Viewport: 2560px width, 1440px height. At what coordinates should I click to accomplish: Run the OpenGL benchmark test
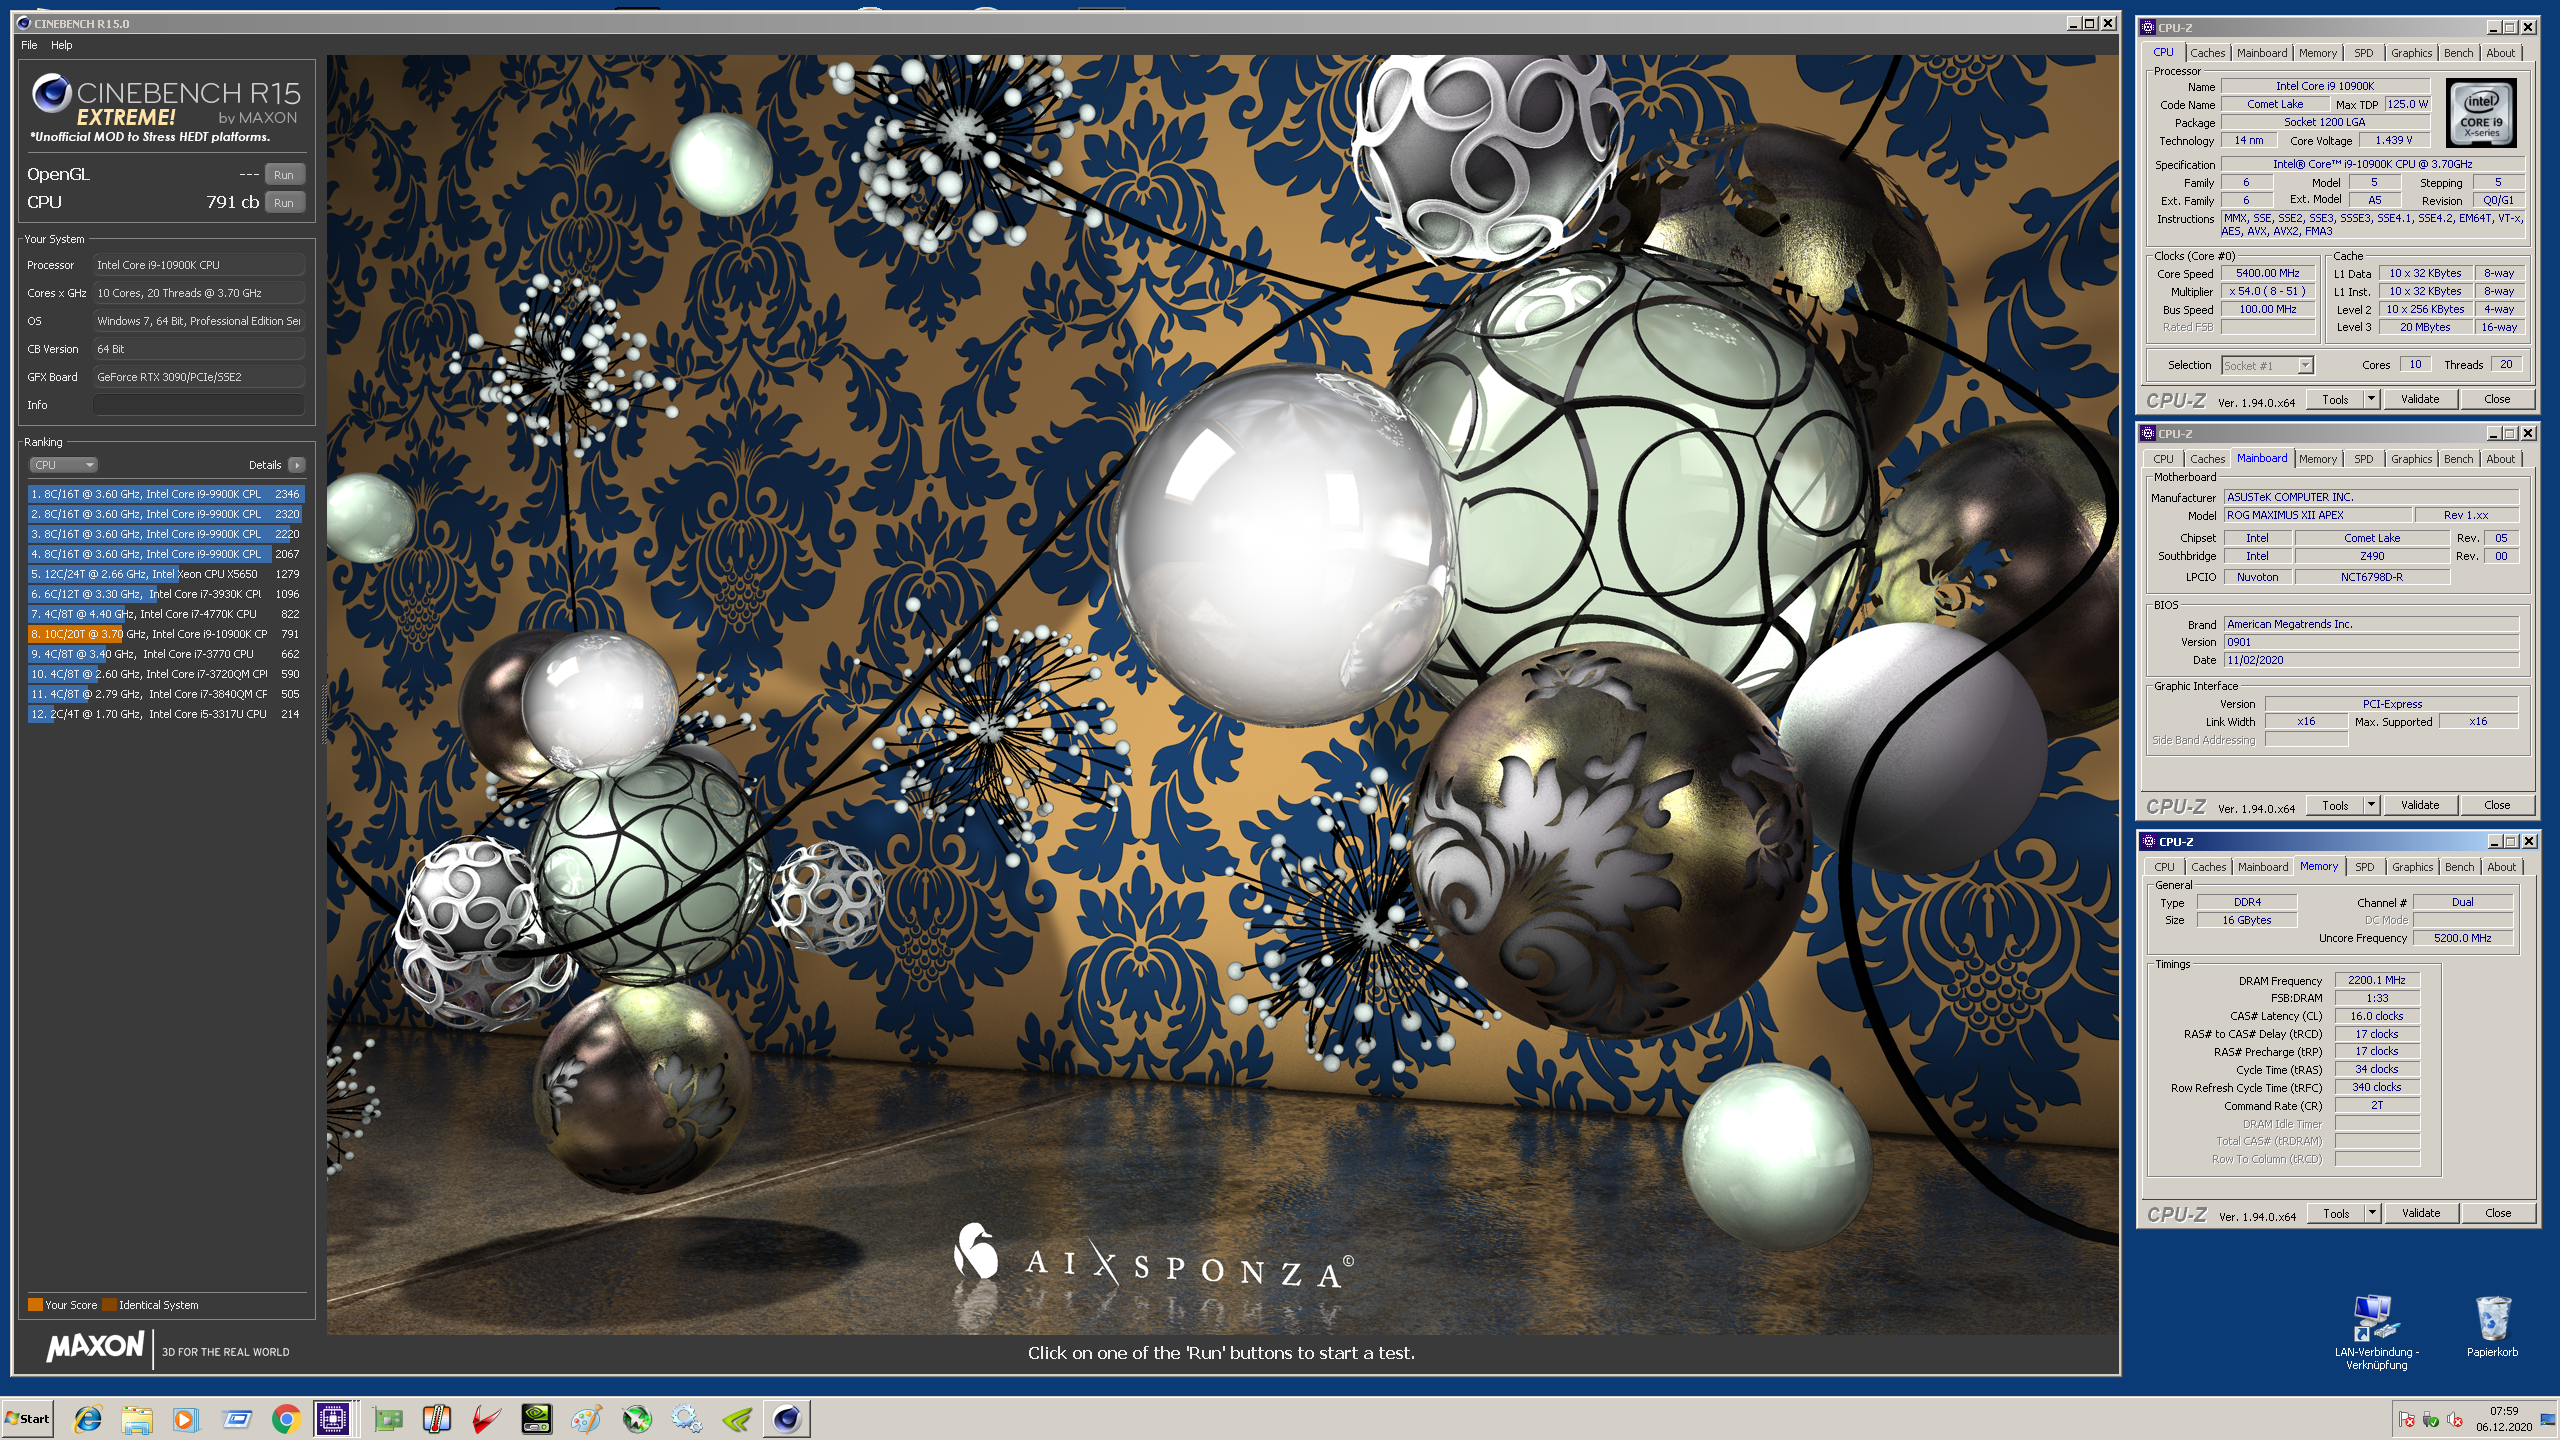[284, 175]
